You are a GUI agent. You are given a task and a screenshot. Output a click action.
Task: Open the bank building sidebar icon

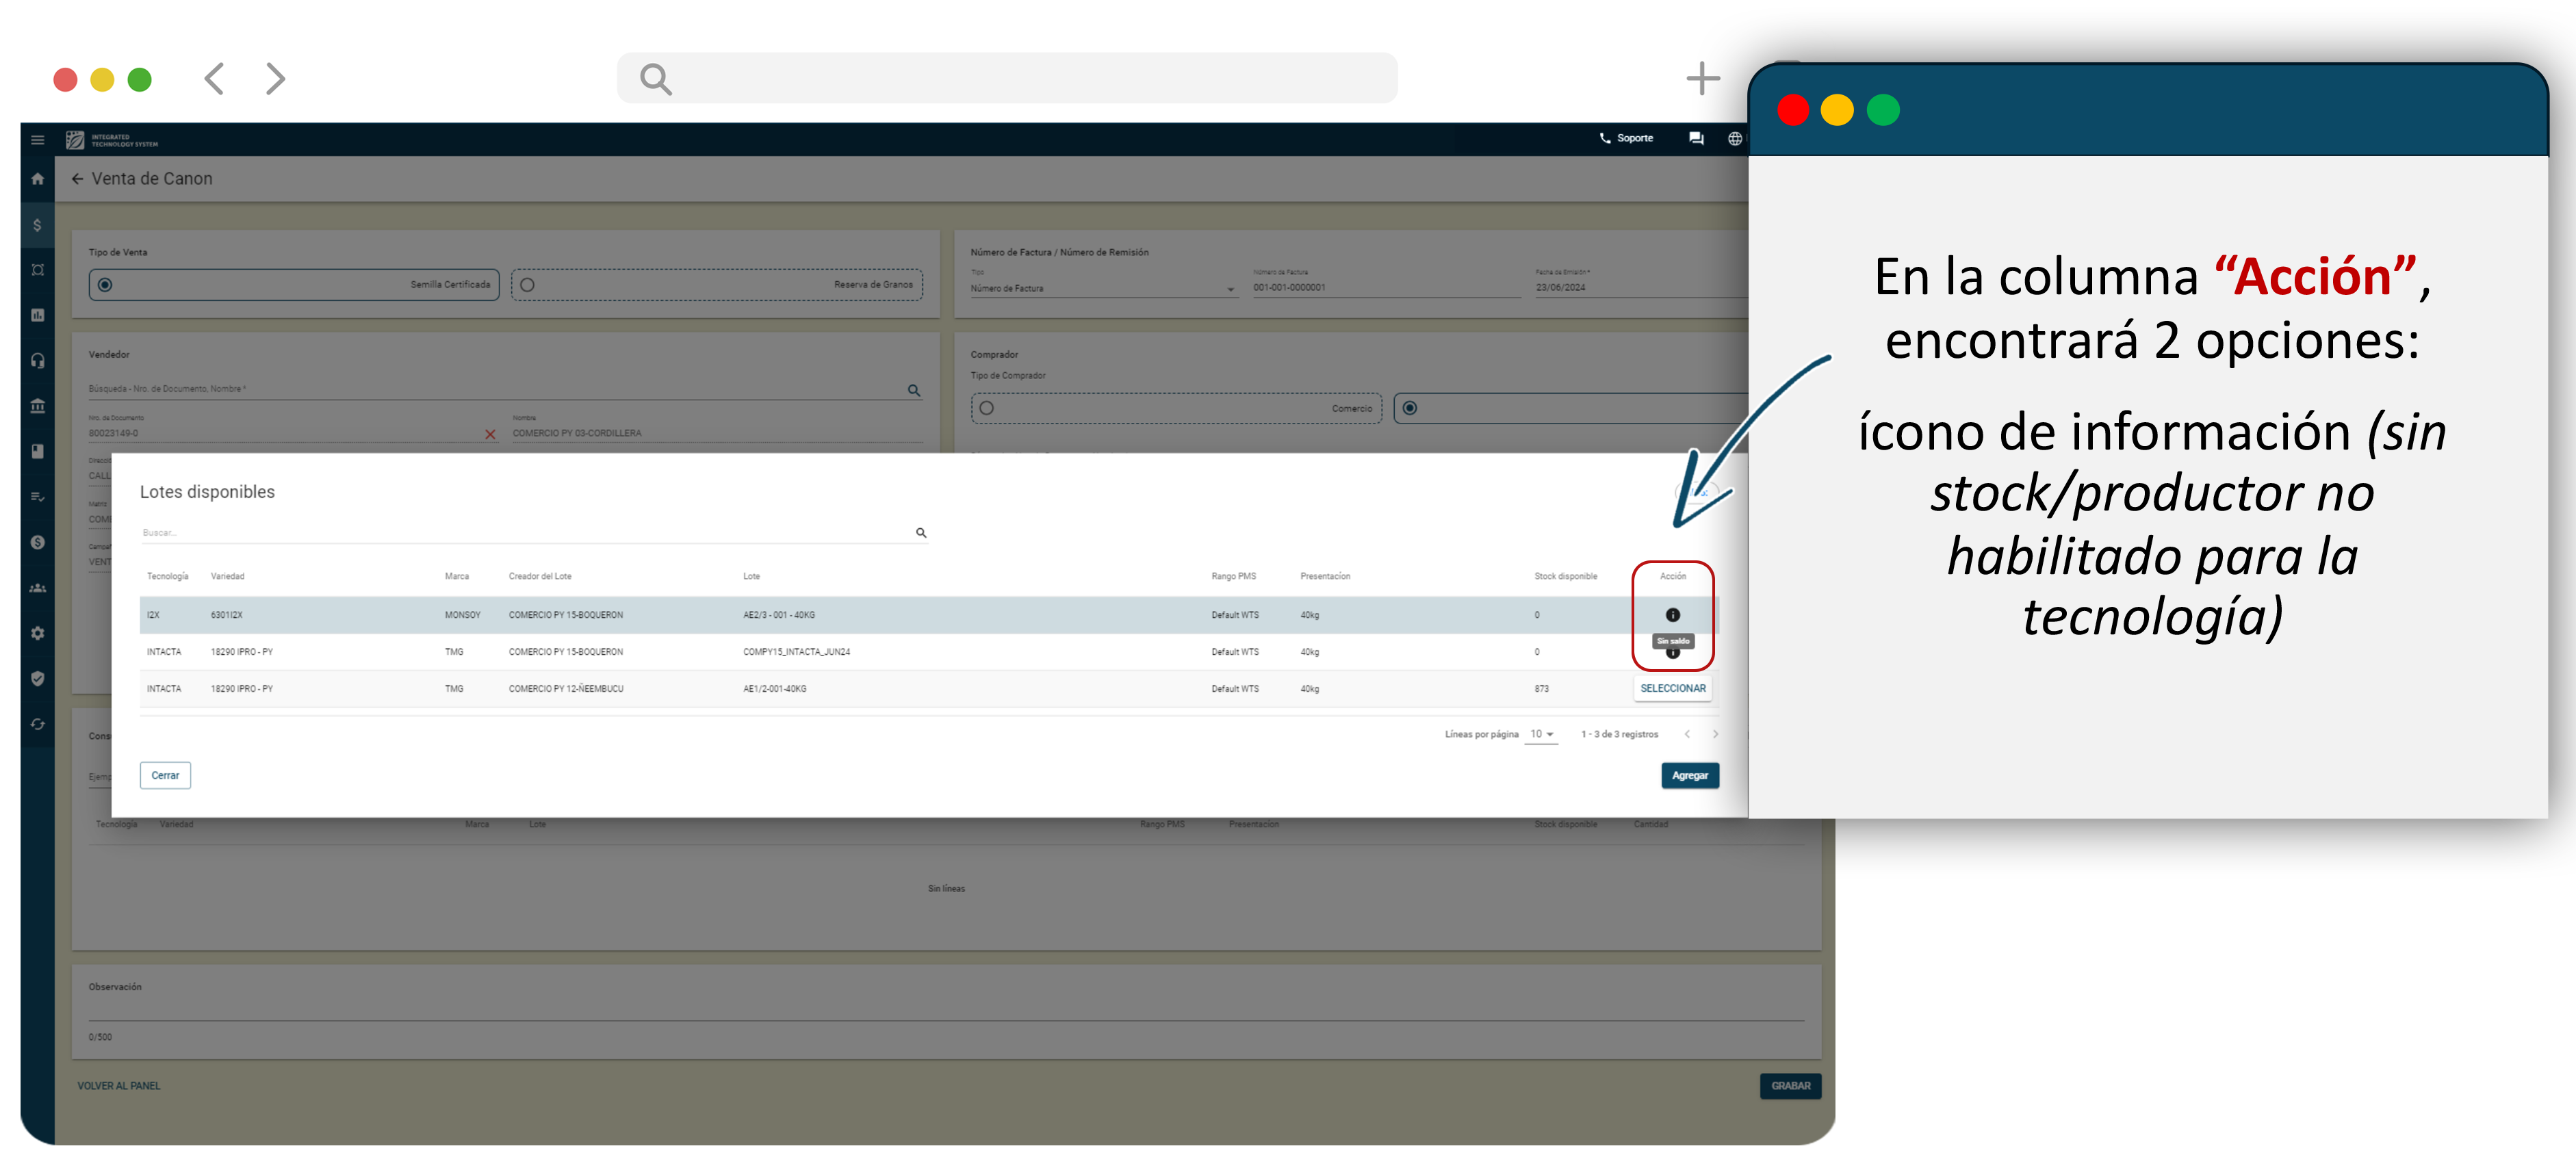37,406
